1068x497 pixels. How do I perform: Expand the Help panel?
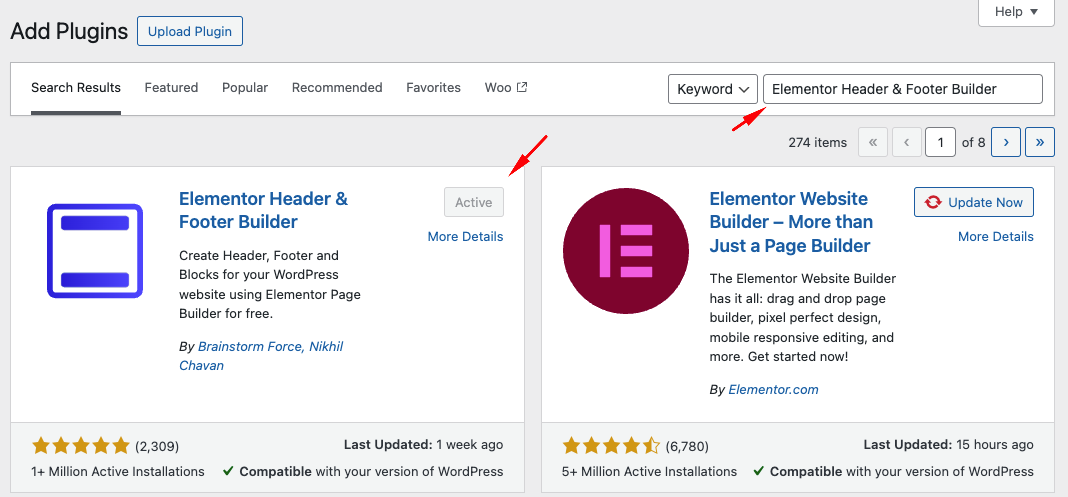[x=1017, y=12]
